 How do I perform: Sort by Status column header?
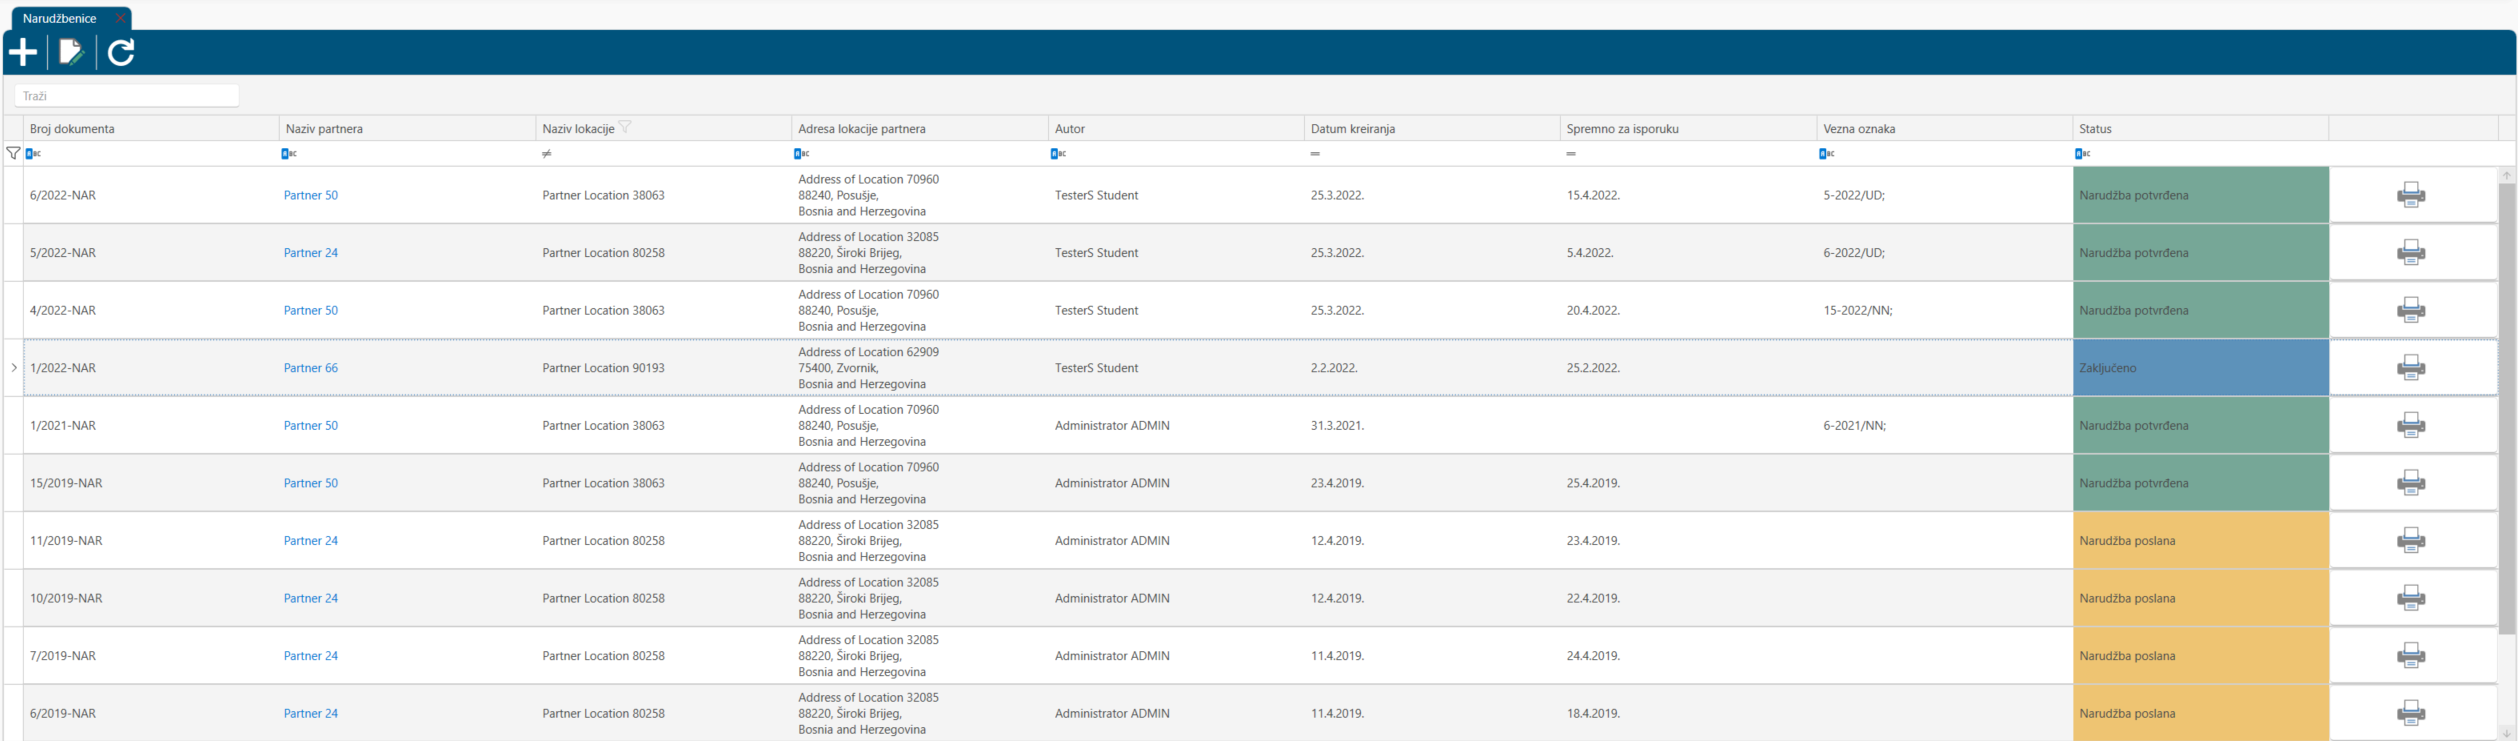click(2200, 128)
